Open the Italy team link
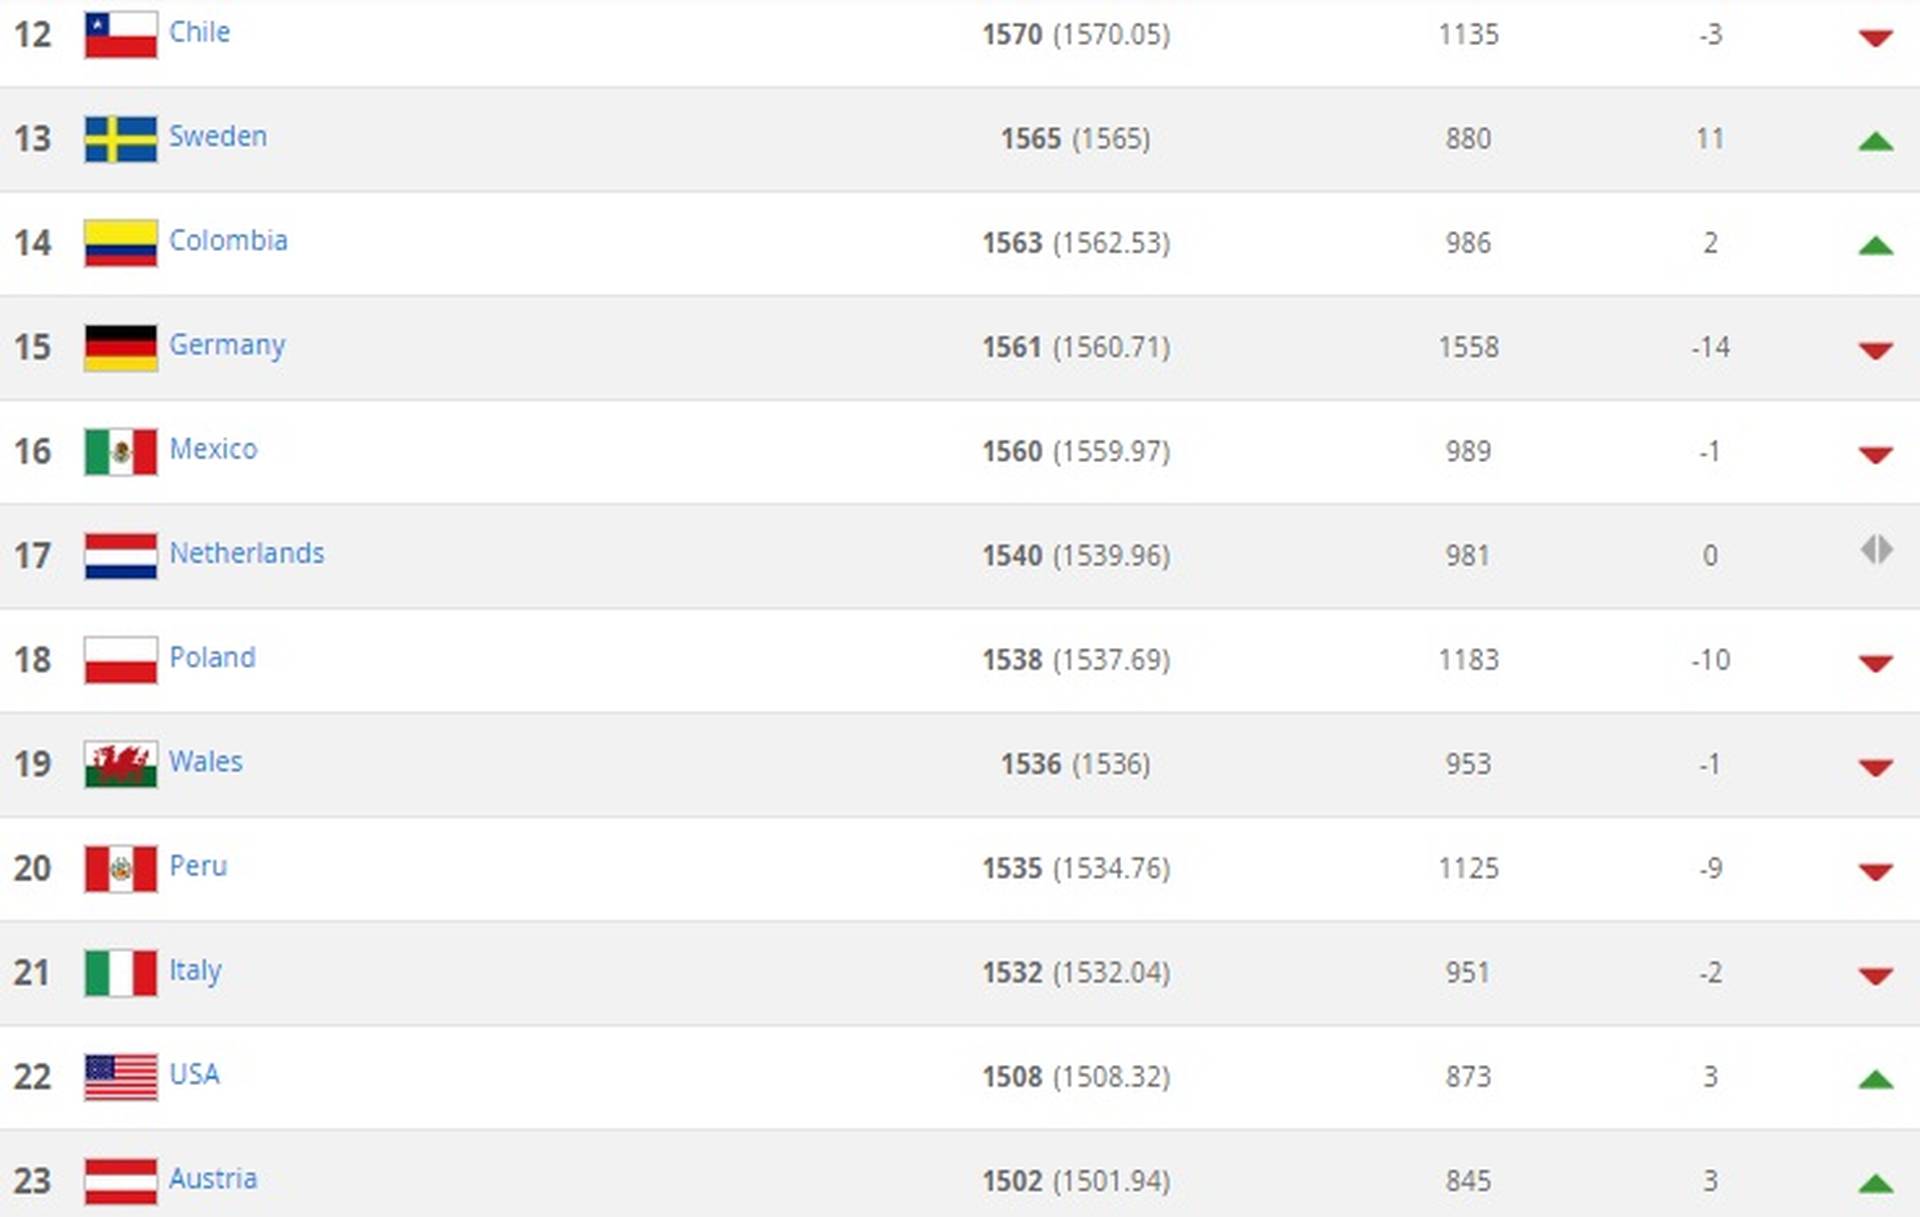This screenshot has width=1920, height=1217. tap(195, 970)
